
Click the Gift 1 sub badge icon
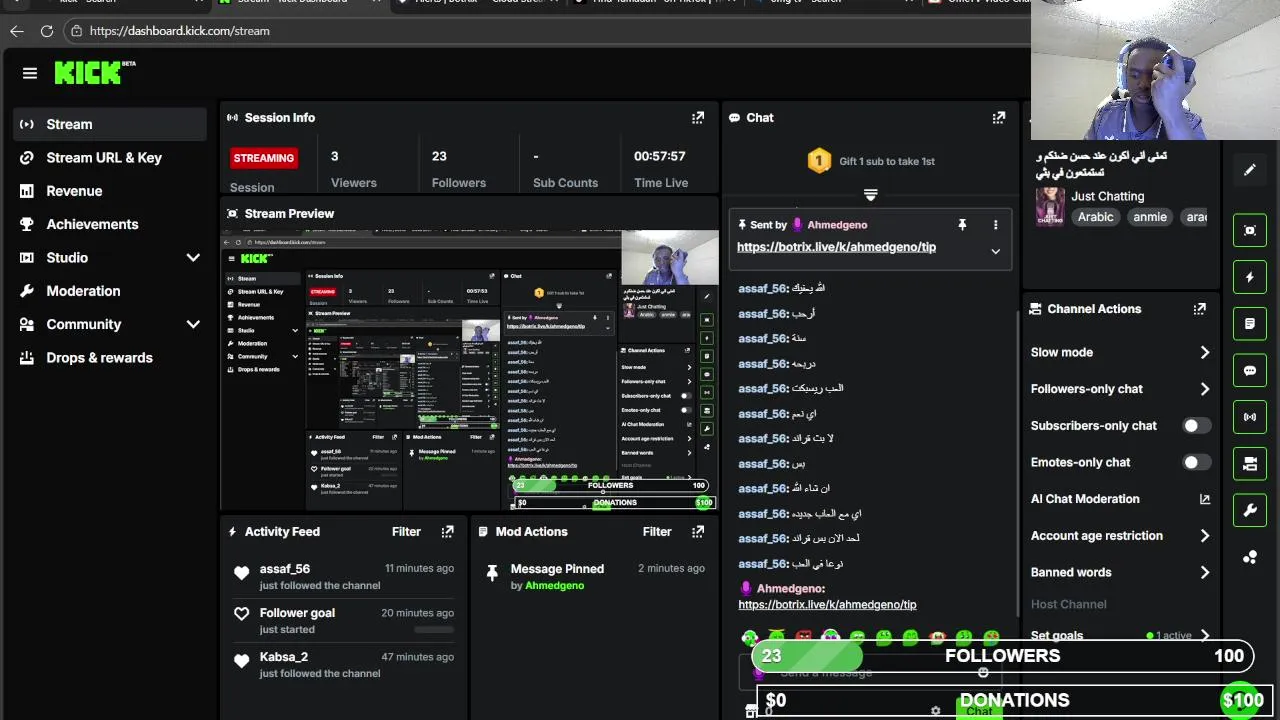(819, 161)
